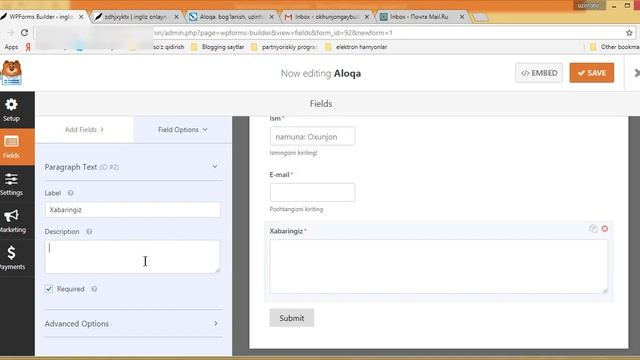Open the elektron hamyonlar bookmark folder
The width and height of the screenshot is (640, 360).
click(x=357, y=47)
